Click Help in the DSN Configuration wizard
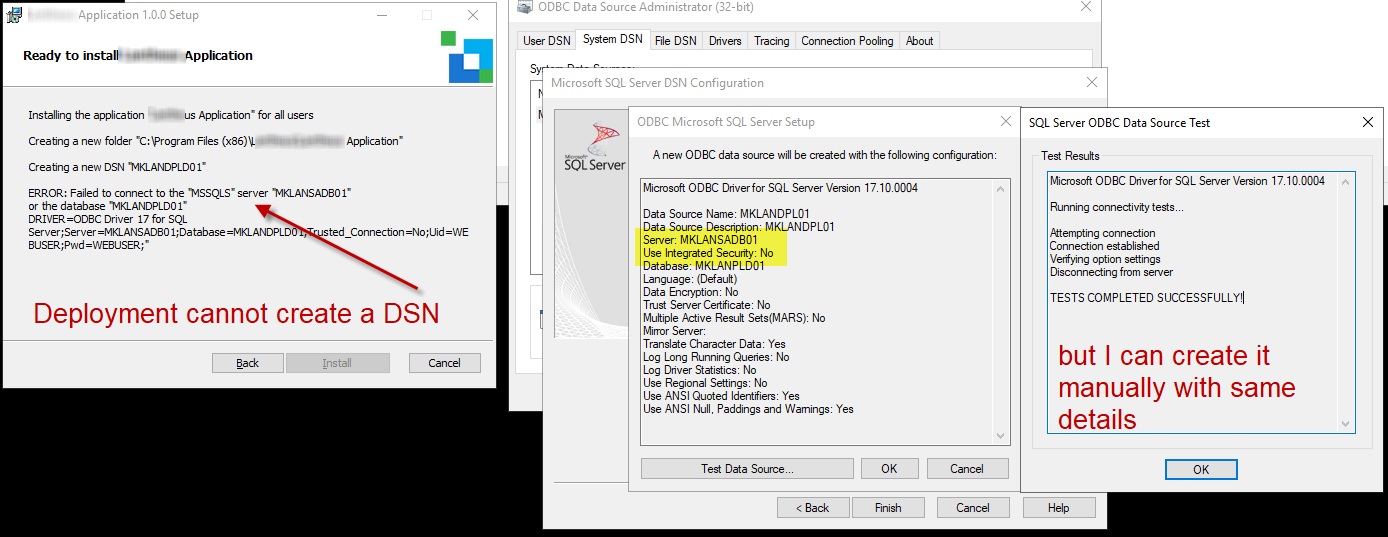Screen dimensions: 1388x537 coord(1059,508)
